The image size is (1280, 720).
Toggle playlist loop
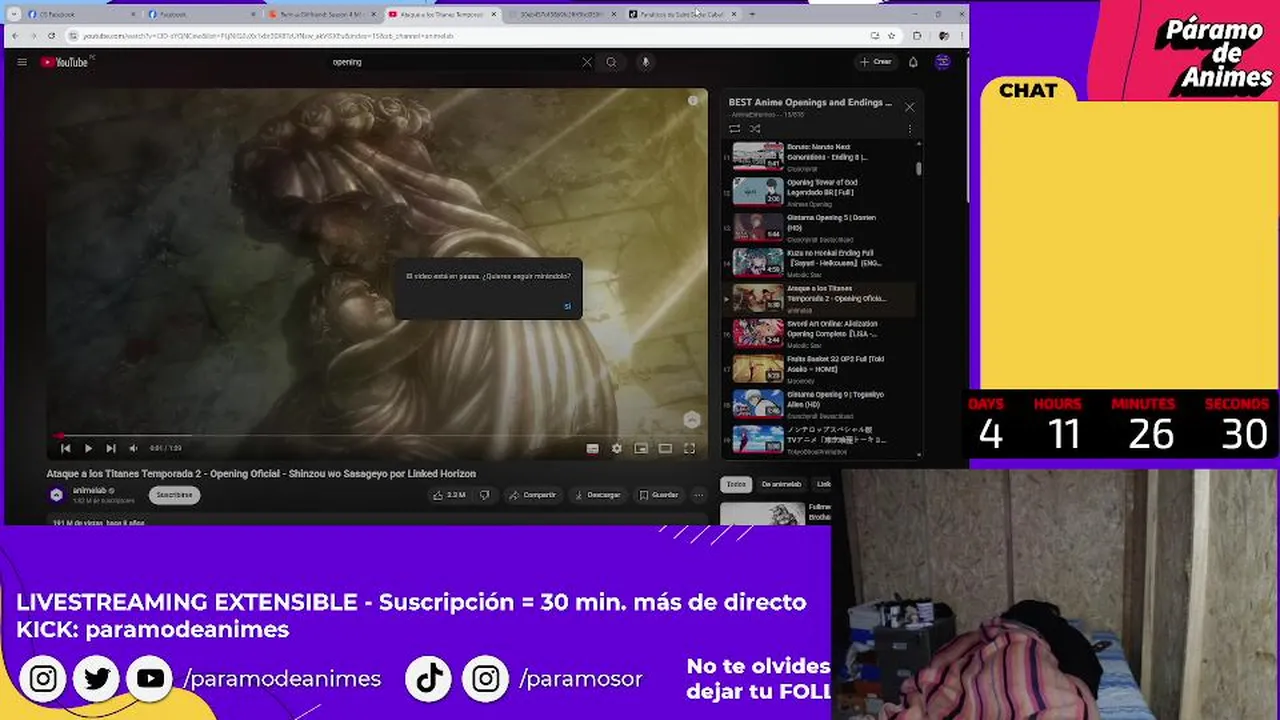coord(735,129)
